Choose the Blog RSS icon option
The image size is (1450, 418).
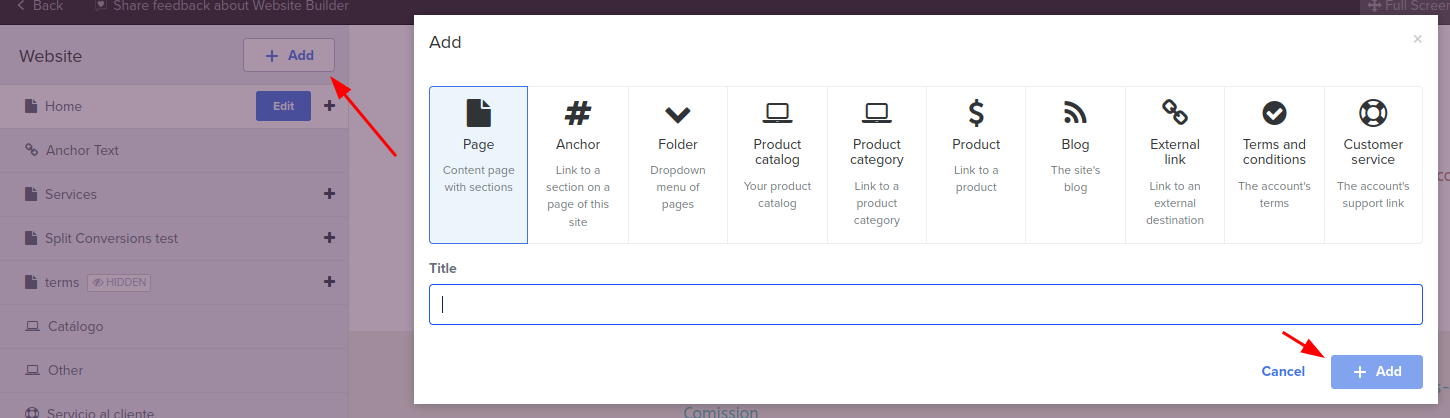[x=1075, y=113]
